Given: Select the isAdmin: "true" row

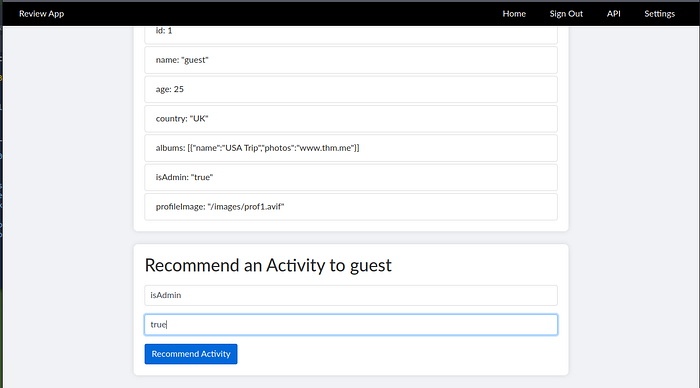Looking at the screenshot, I should click(351, 177).
